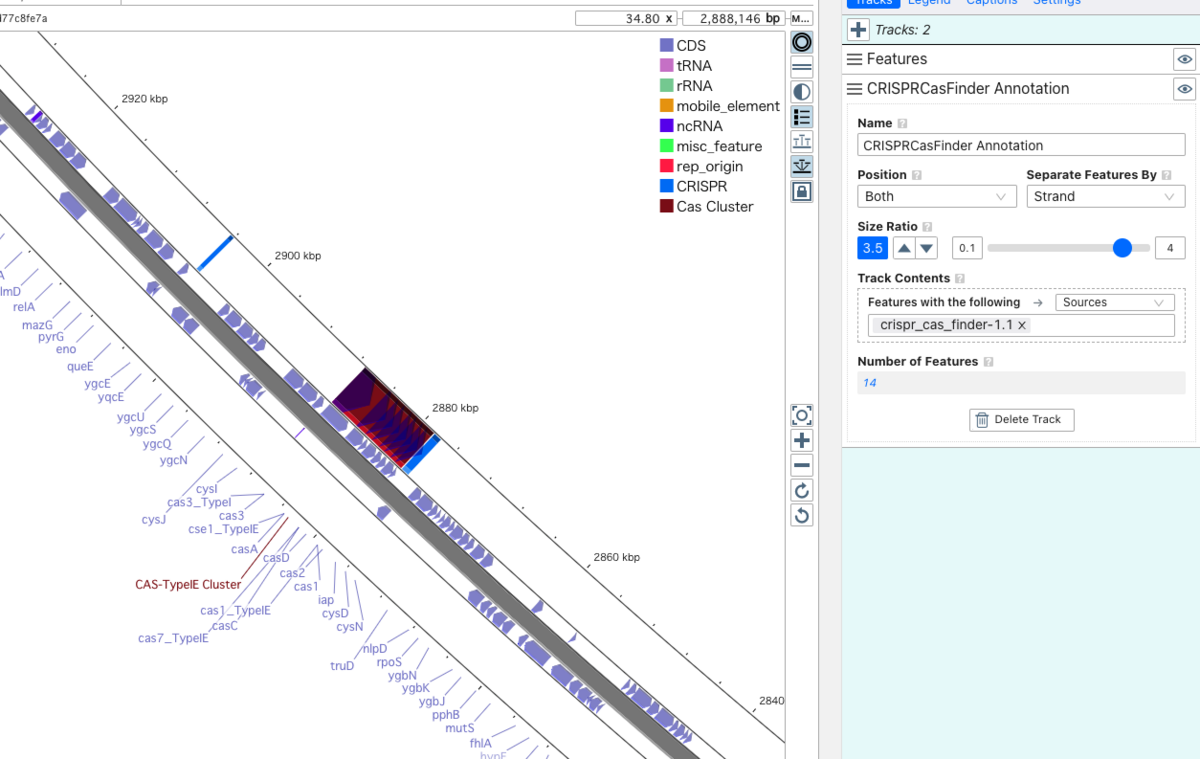Open Separate Features By dropdown (Strand)
This screenshot has height=759, width=1200.
(1106, 196)
